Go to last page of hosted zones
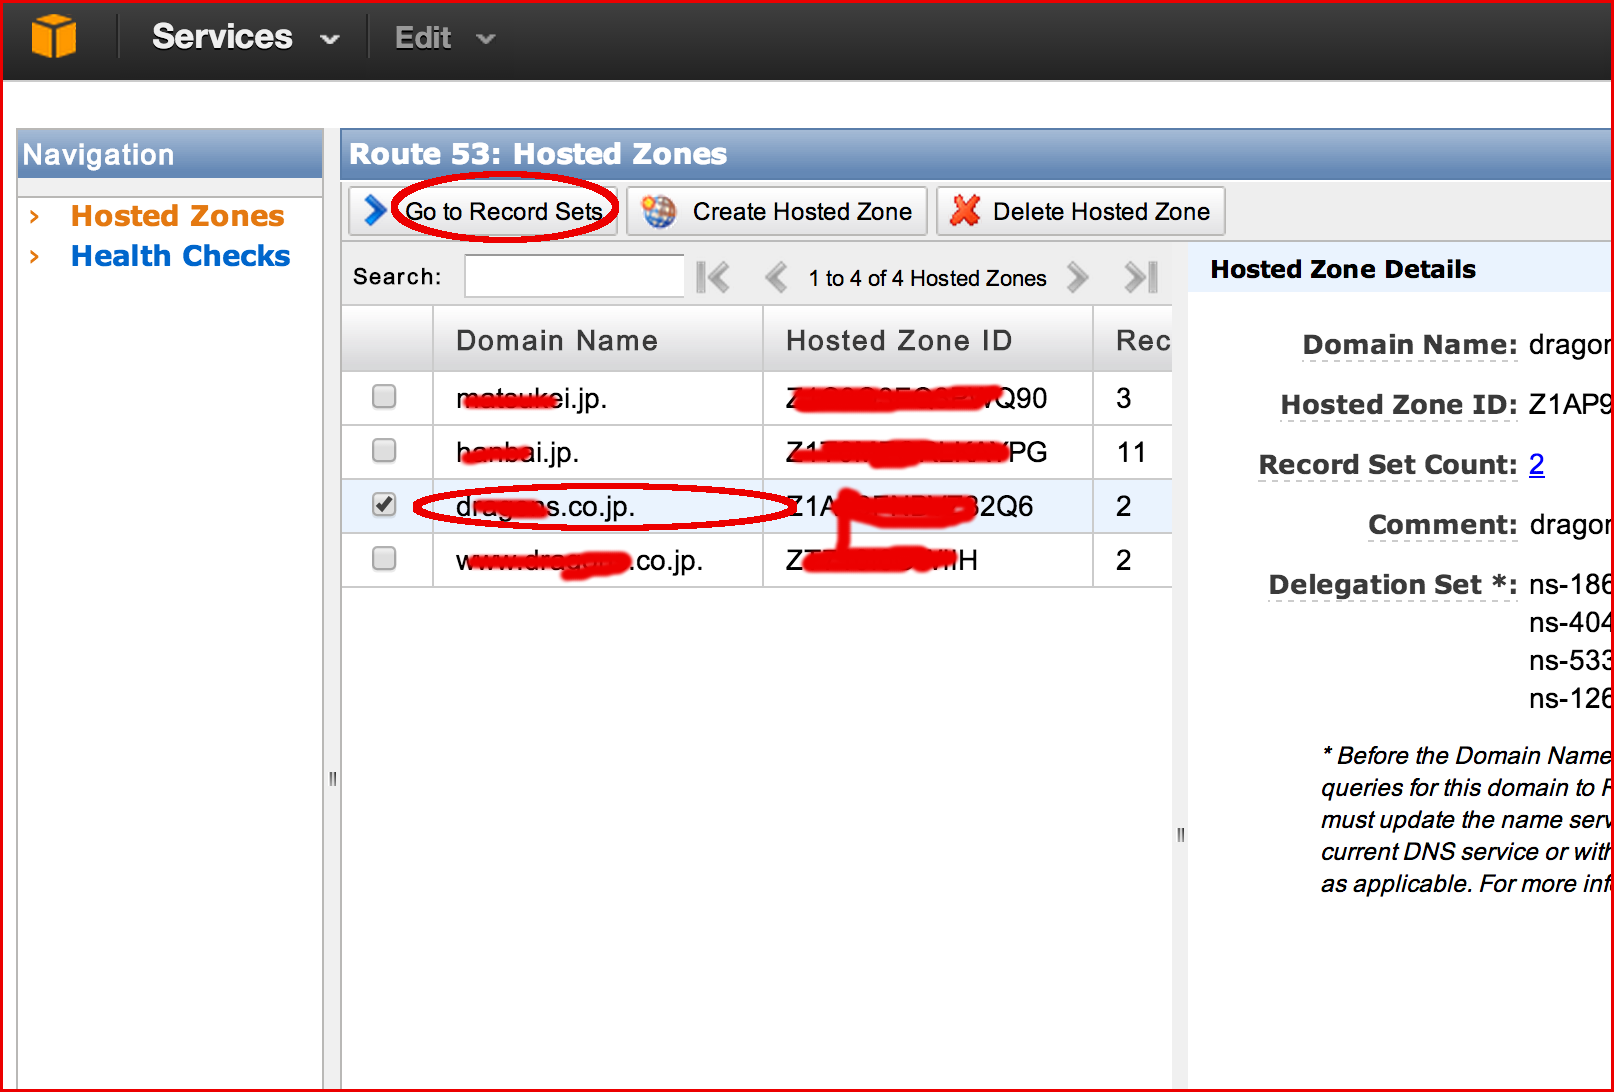 click(x=1141, y=277)
